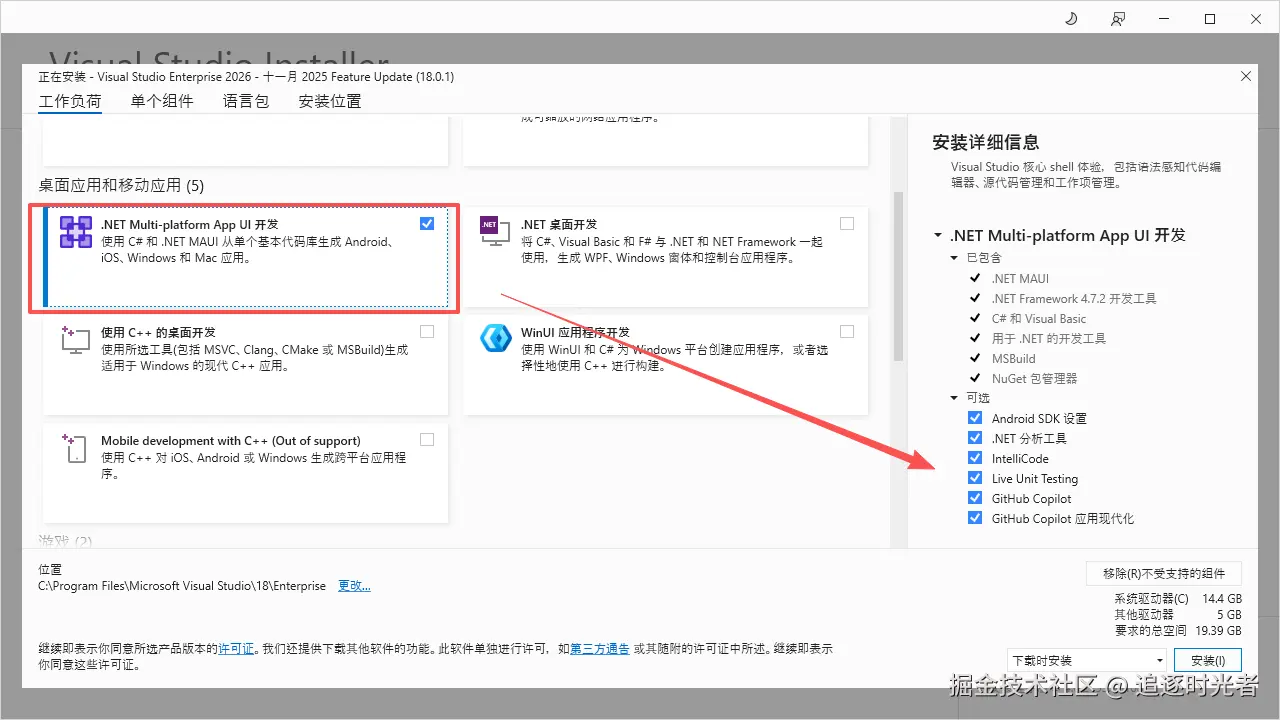Click 移除(R)不受支持的组件 button
The width and height of the screenshot is (1280, 720).
pyautogui.click(x=1164, y=573)
